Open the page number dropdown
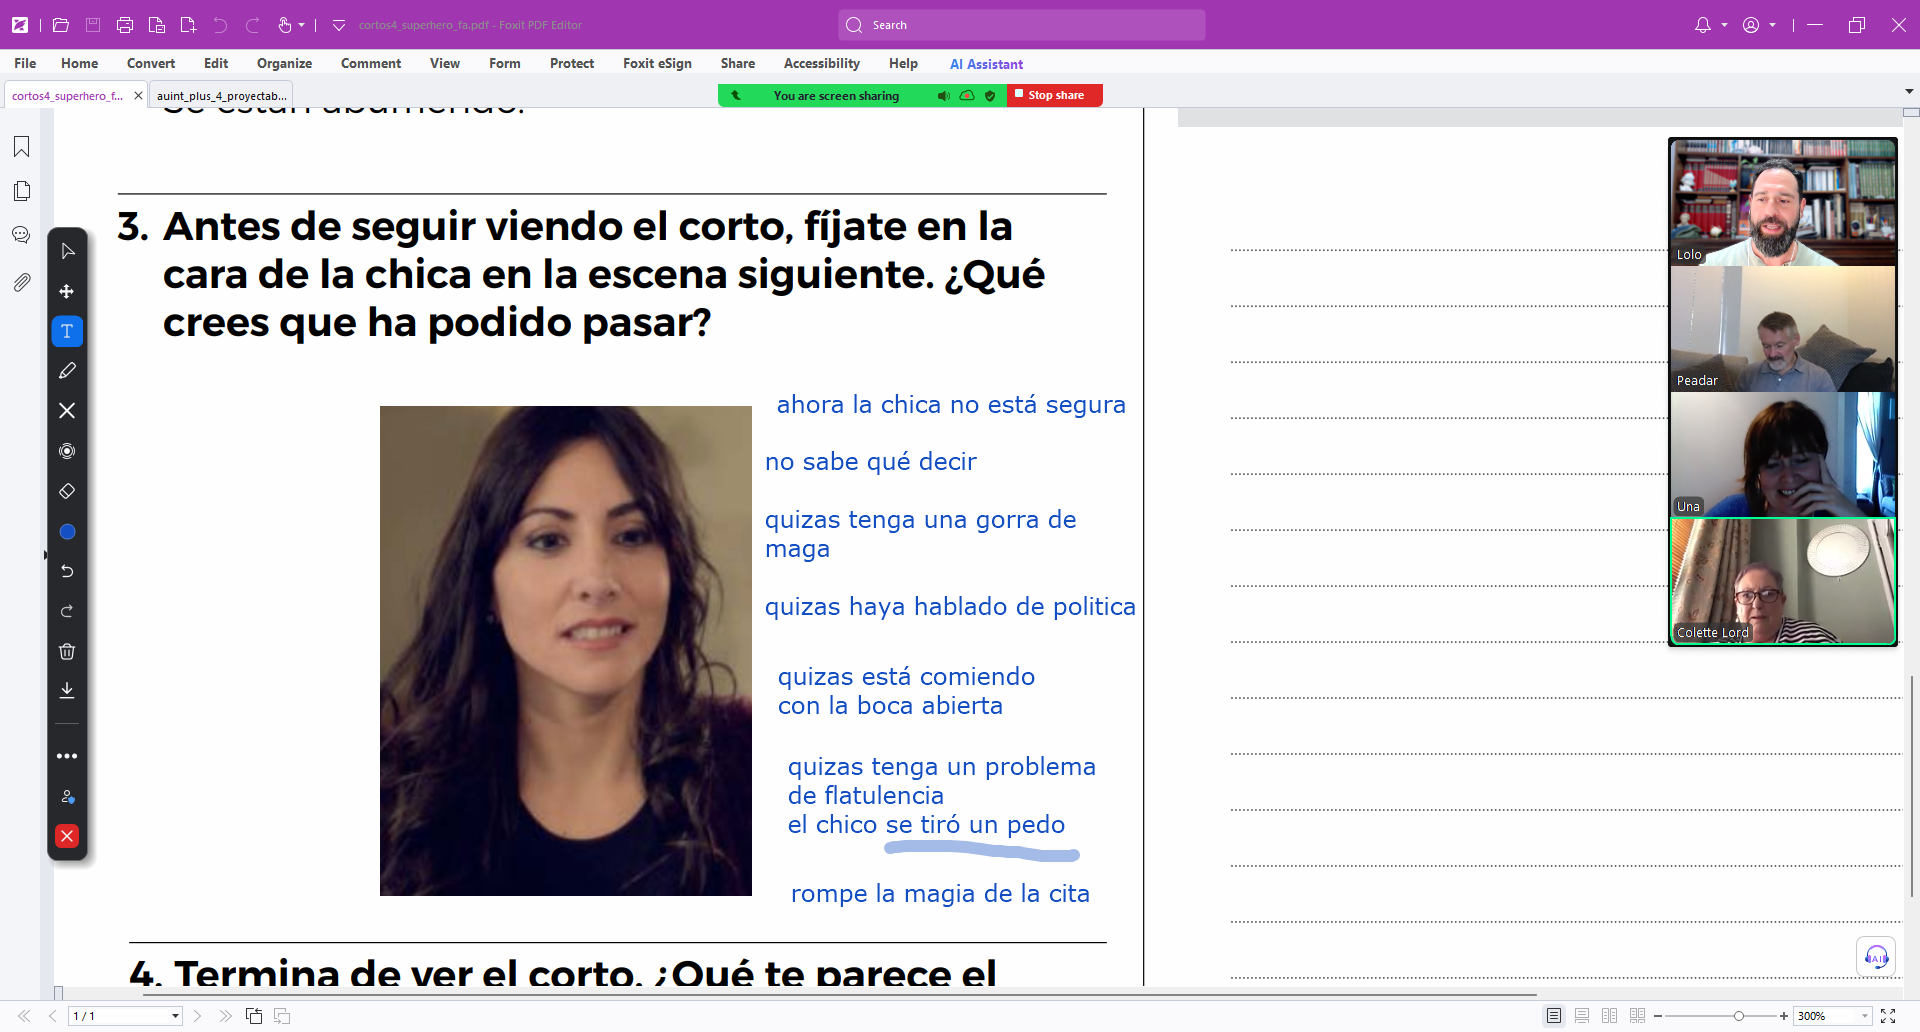Screen dimensions: 1920x1032 click(175, 1016)
